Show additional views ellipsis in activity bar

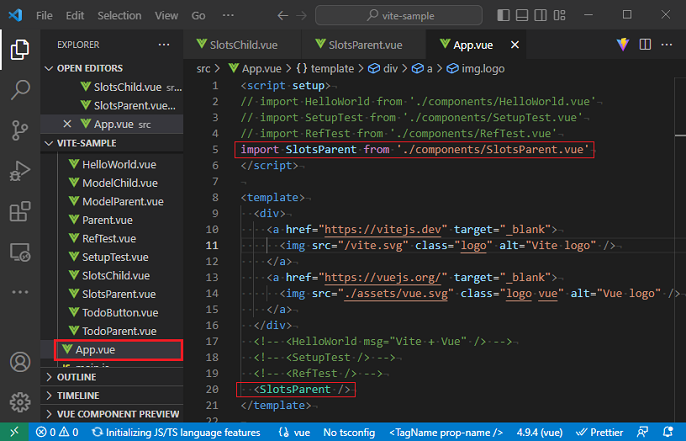20,292
